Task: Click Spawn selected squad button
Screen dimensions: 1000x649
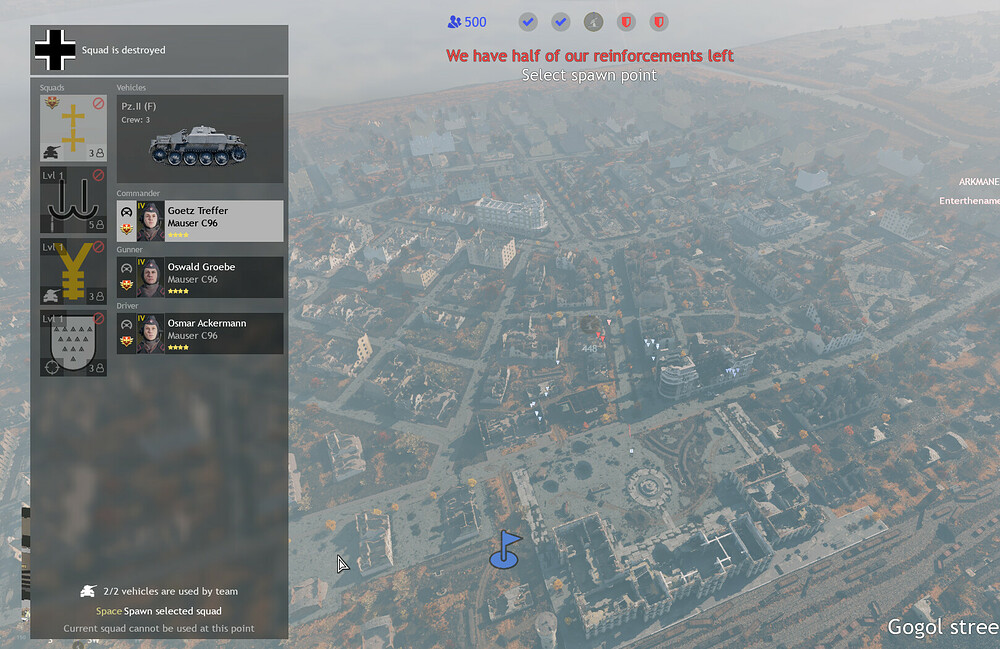Action: [x=159, y=611]
